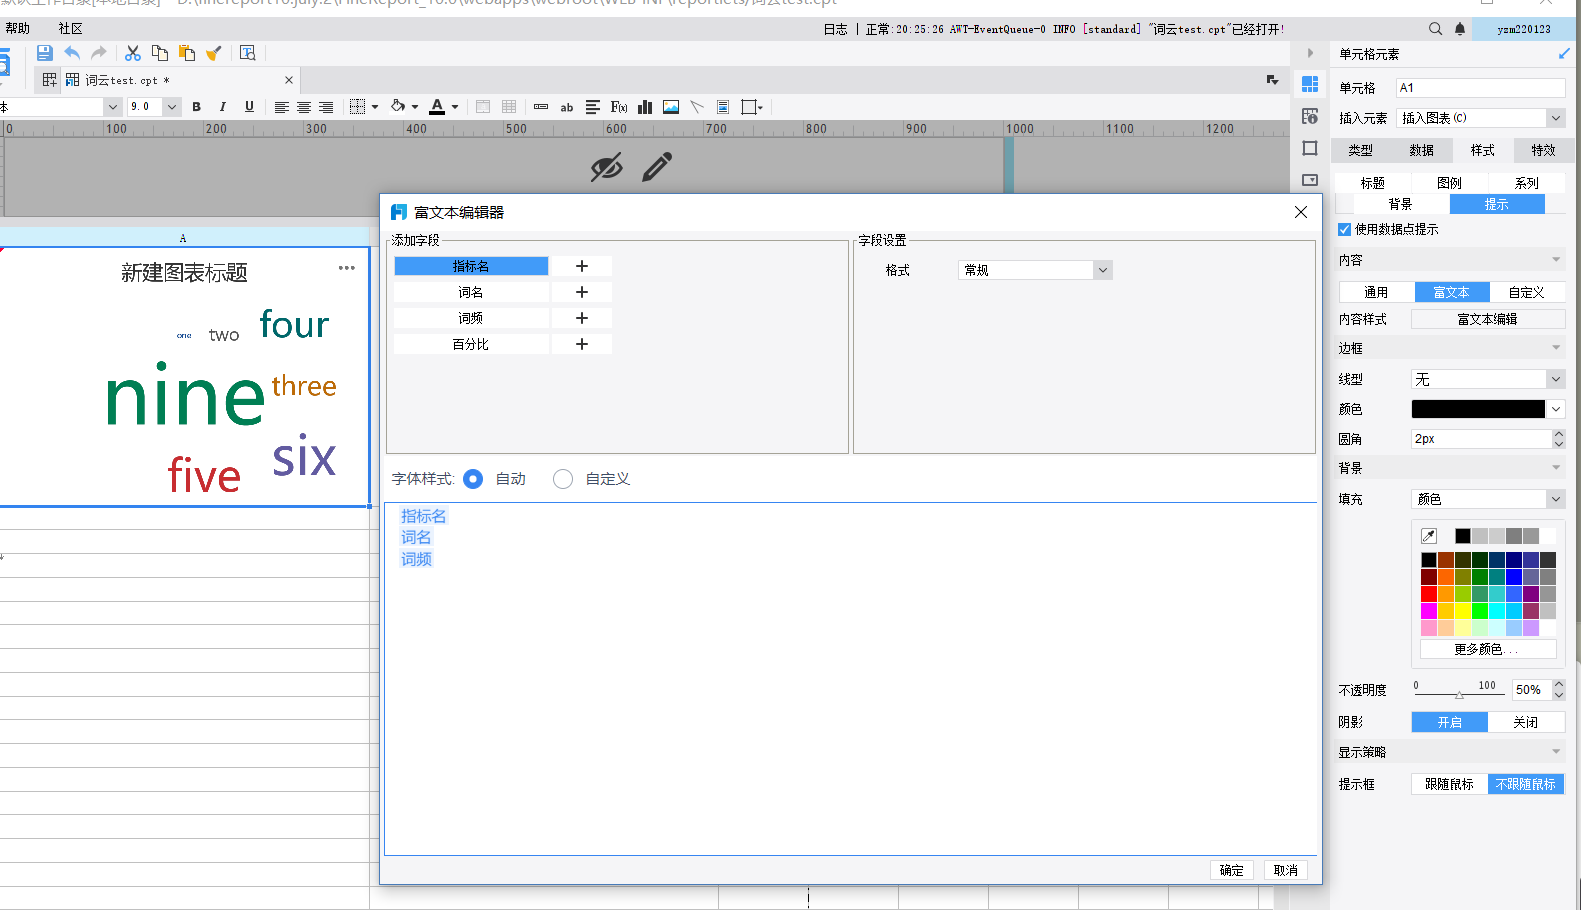Image resolution: width=1581 pixels, height=910 pixels.
Task: Switch to the 数据 tab
Action: tap(1422, 150)
